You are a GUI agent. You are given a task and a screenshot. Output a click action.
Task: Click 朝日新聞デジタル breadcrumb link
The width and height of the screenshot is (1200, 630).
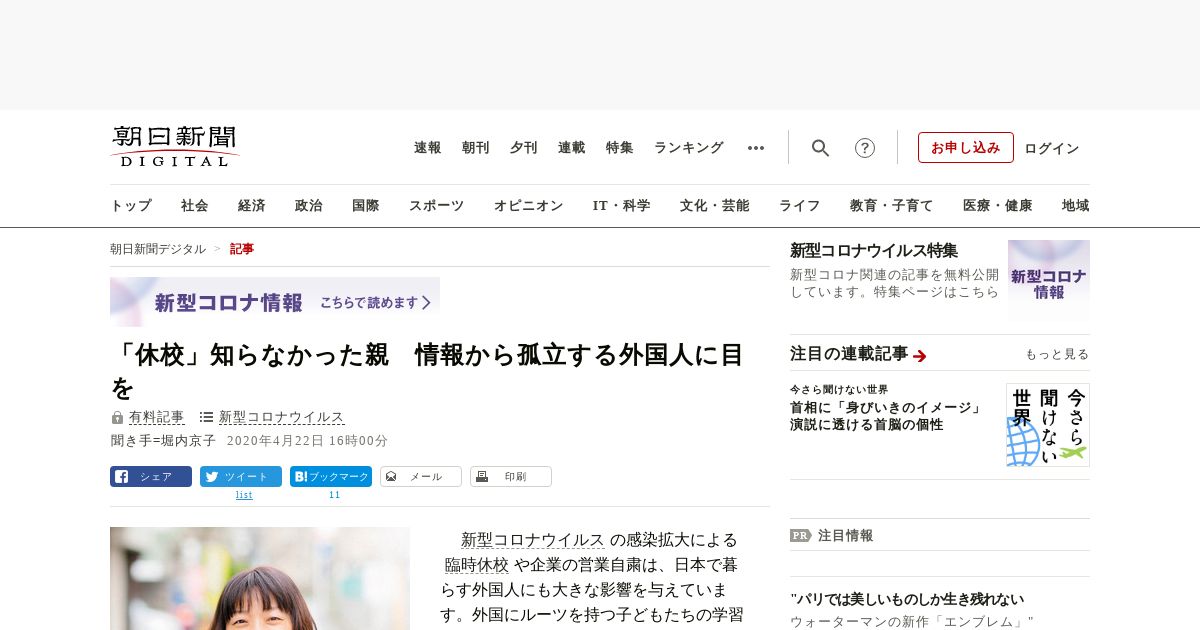[158, 249]
